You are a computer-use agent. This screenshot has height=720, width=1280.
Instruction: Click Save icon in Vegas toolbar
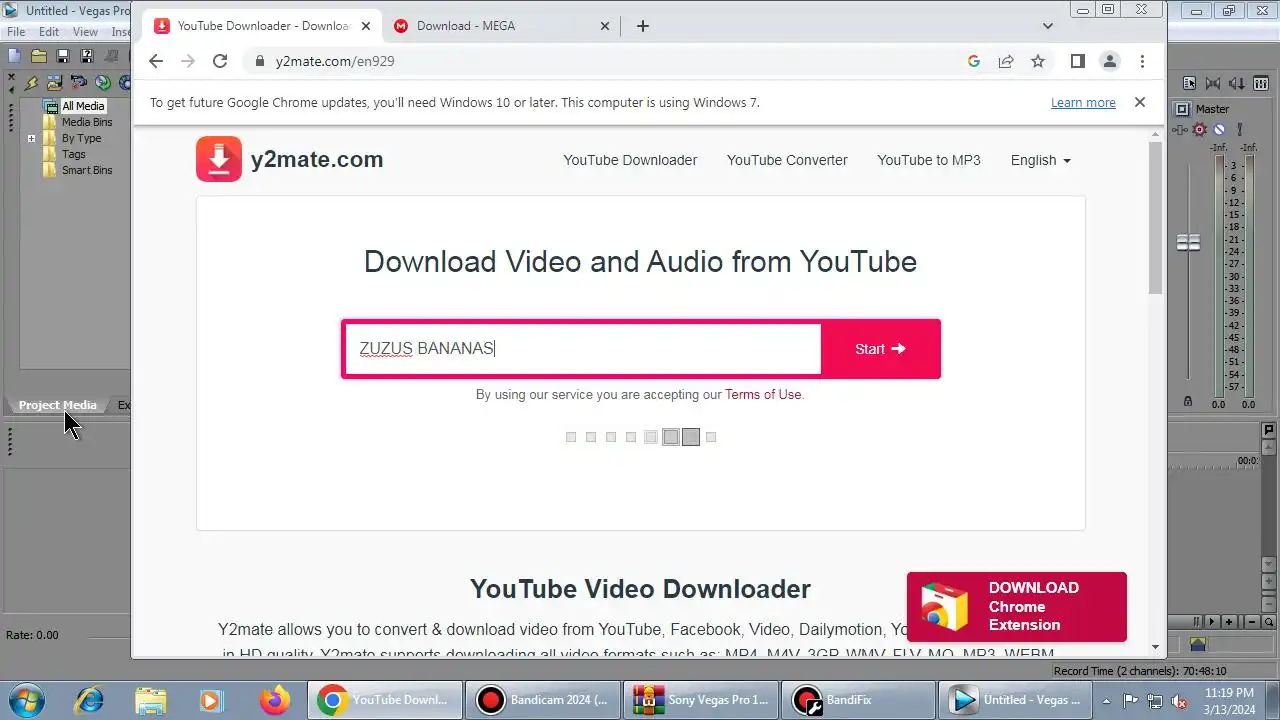[63, 56]
